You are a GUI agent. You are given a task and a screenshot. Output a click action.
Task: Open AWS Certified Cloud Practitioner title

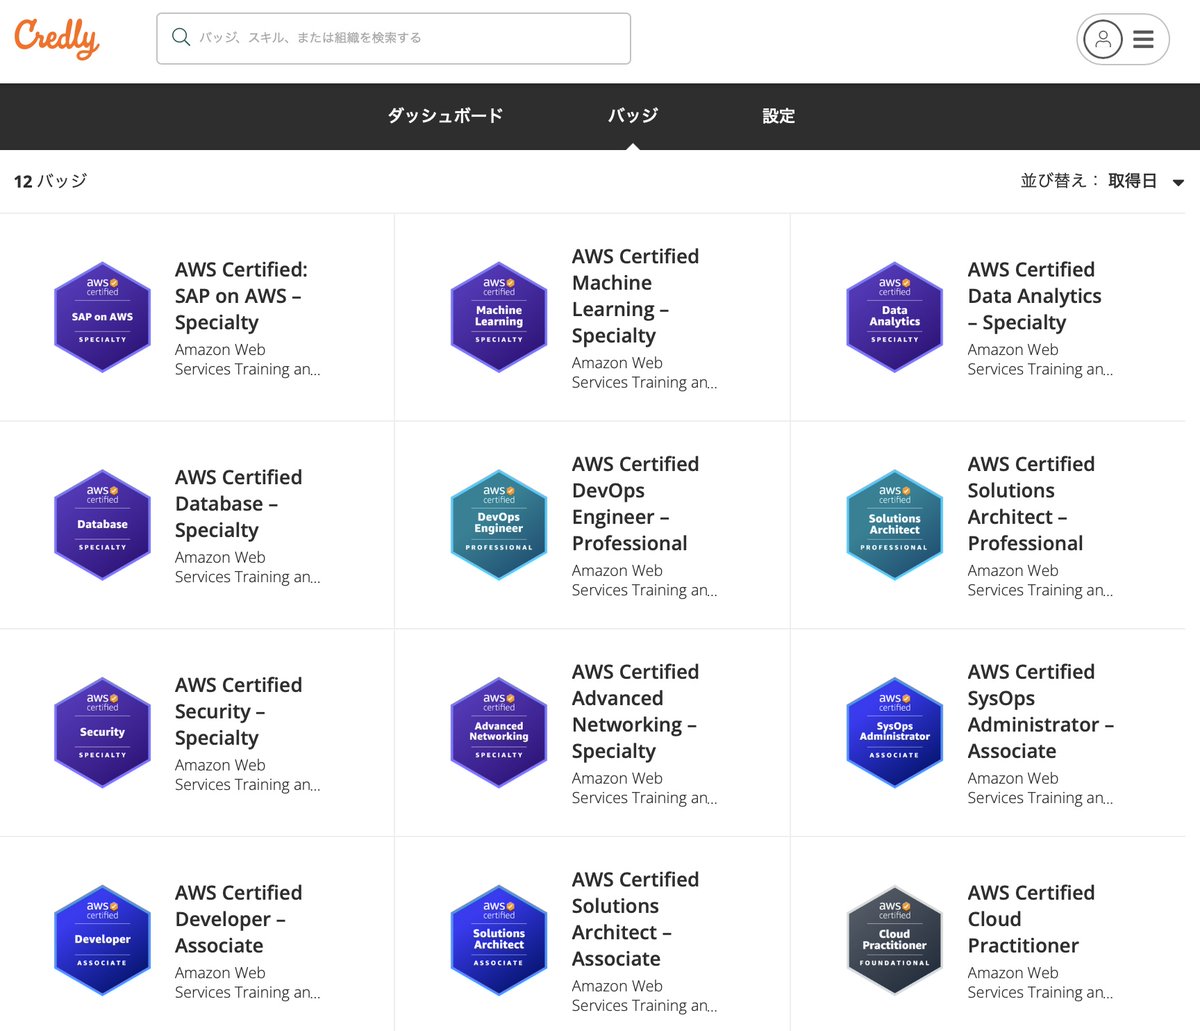click(x=1032, y=919)
